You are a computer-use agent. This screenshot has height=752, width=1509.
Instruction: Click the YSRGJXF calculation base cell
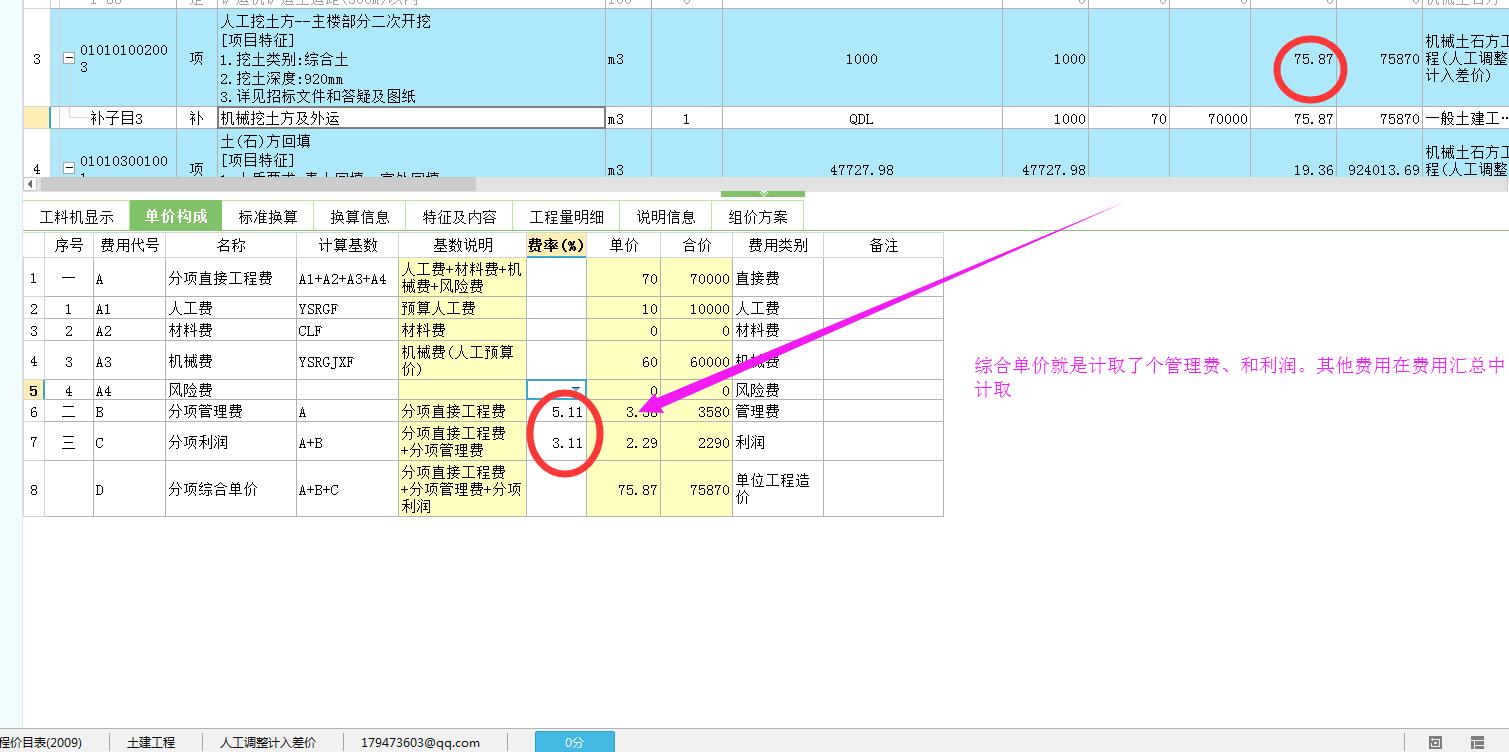pos(347,361)
